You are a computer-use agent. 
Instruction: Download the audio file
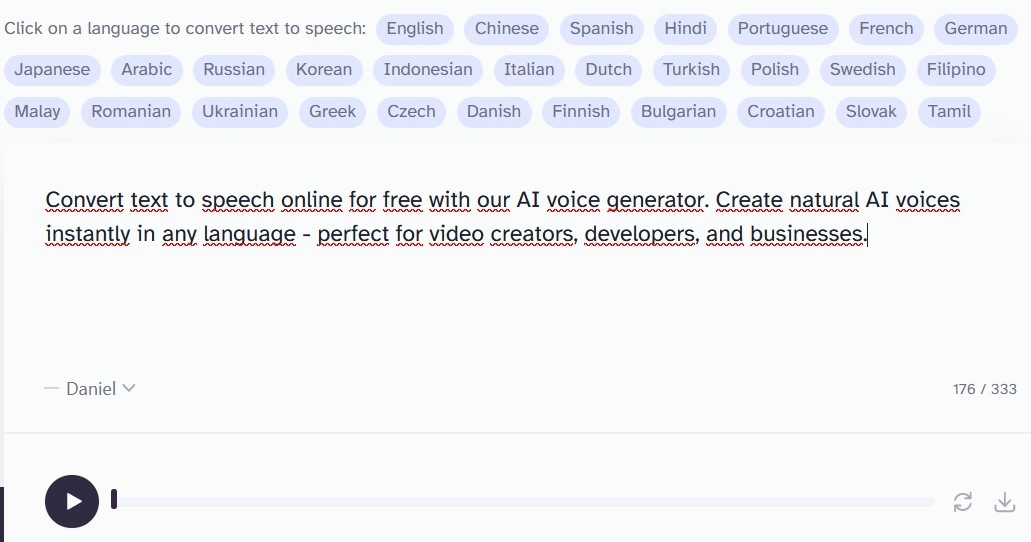pyautogui.click(x=1005, y=502)
